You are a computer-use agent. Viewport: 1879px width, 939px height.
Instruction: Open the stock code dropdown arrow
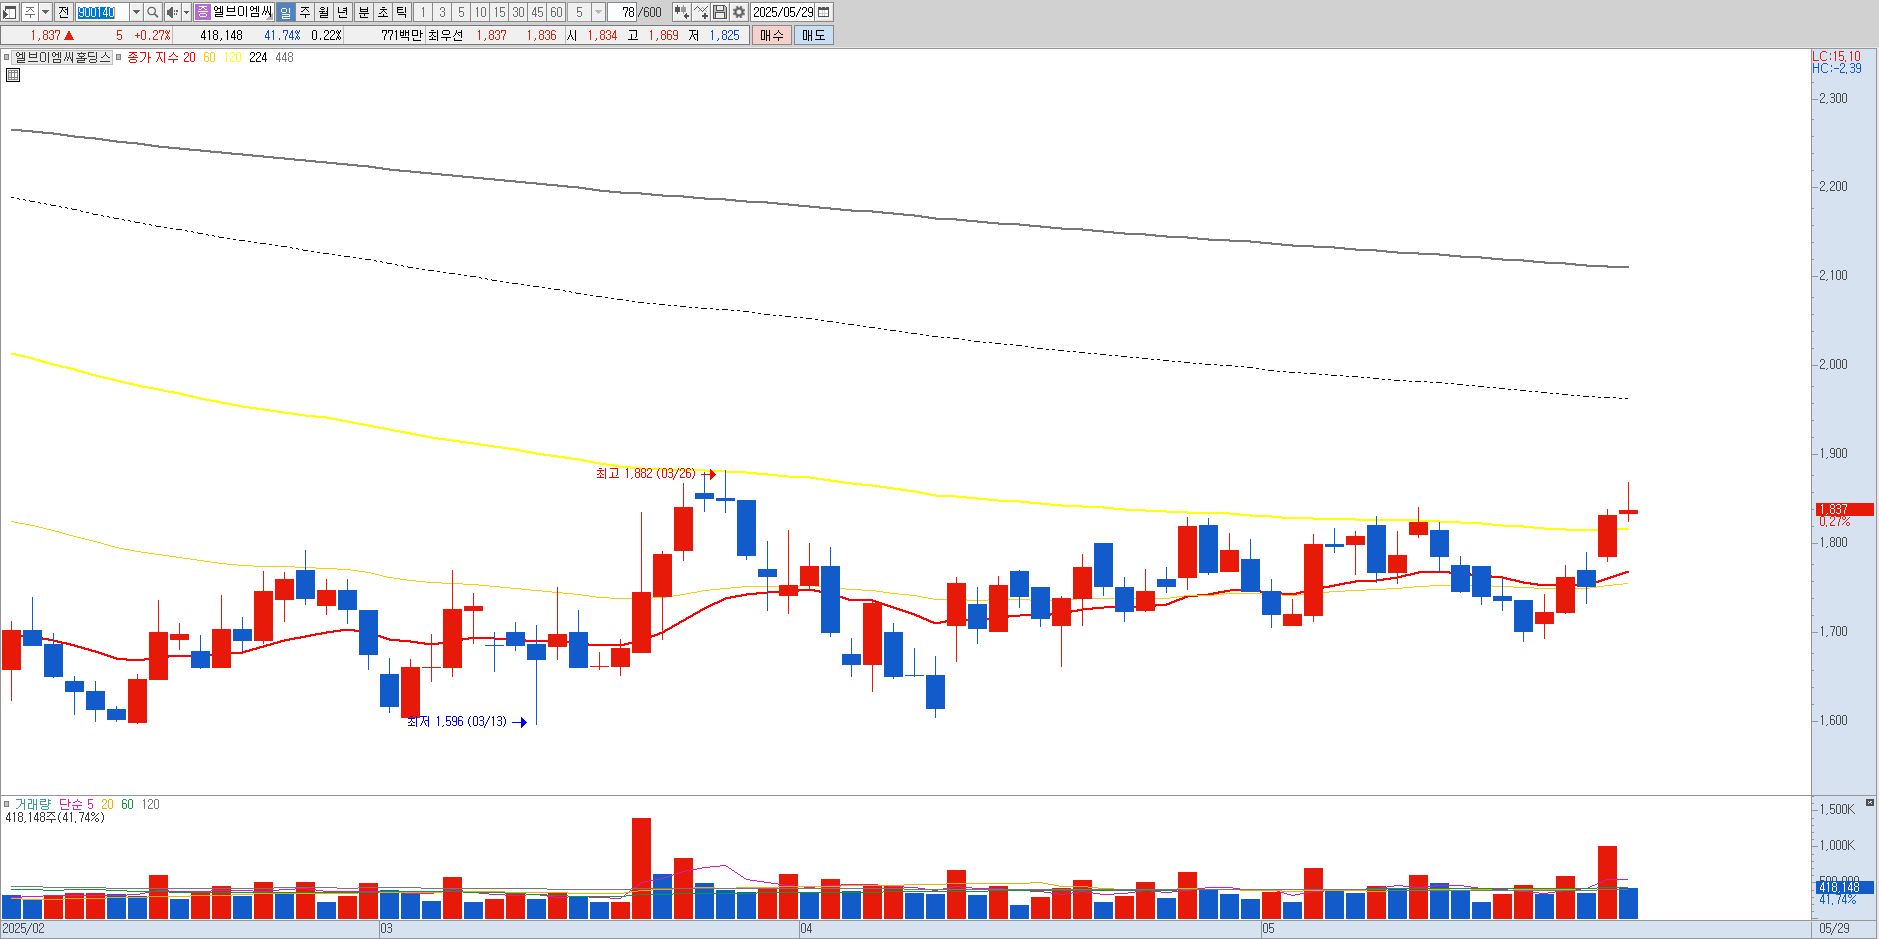pos(136,12)
